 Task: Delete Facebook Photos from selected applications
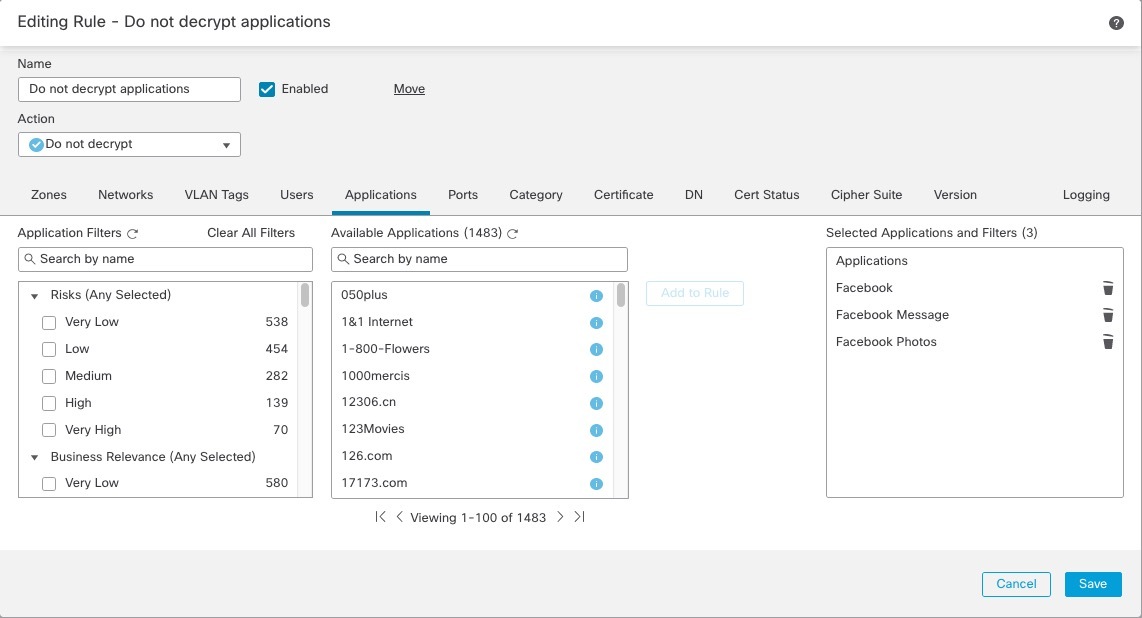point(1108,342)
